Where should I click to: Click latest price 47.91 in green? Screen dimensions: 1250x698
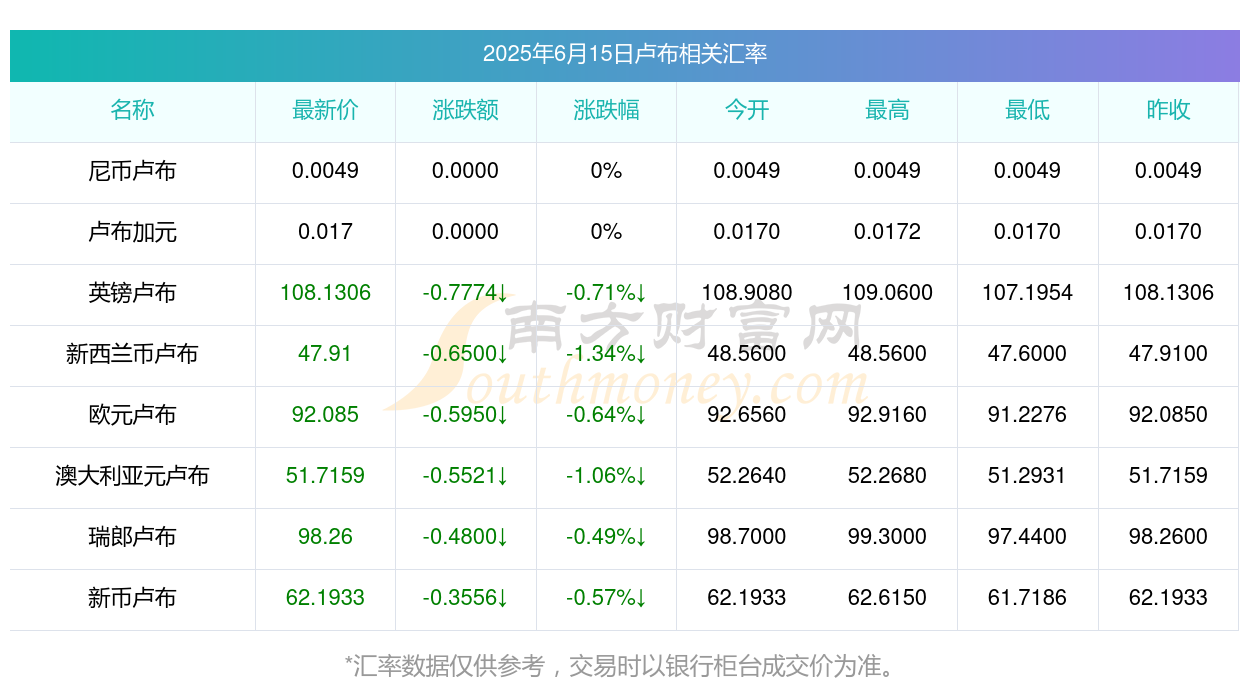tap(325, 354)
